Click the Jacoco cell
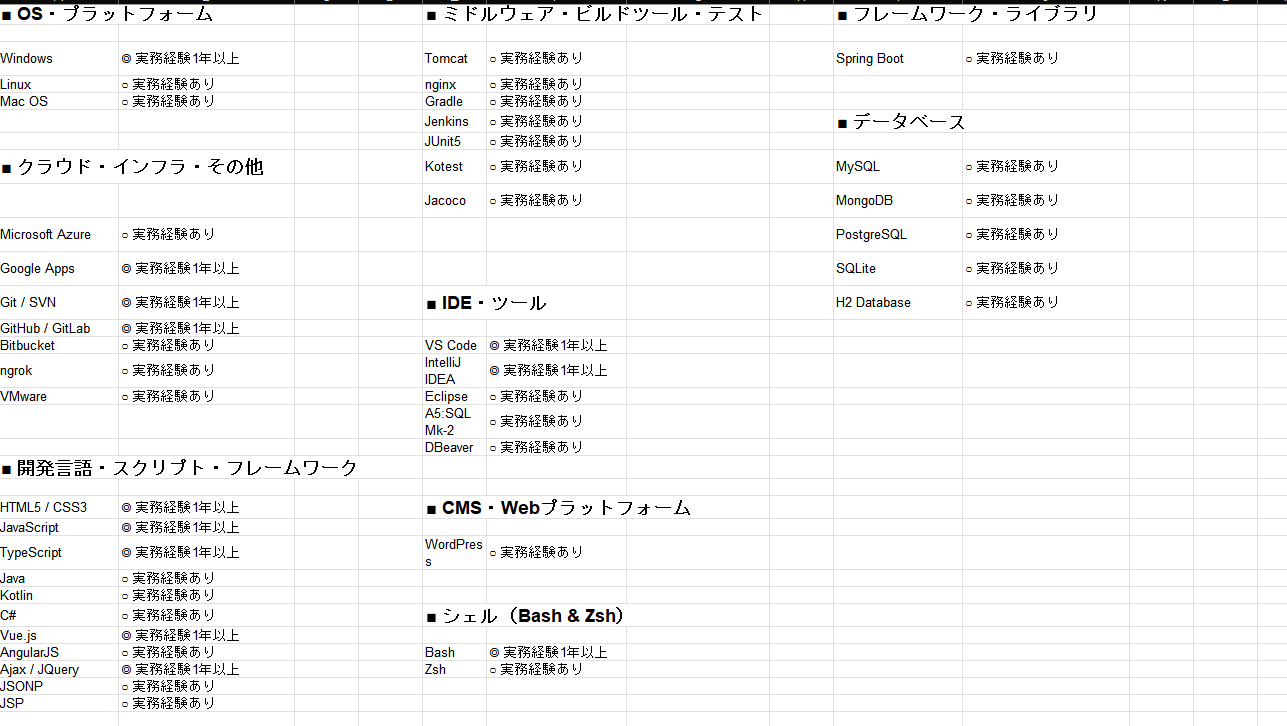Viewport: 1287px width, 726px height. point(454,201)
